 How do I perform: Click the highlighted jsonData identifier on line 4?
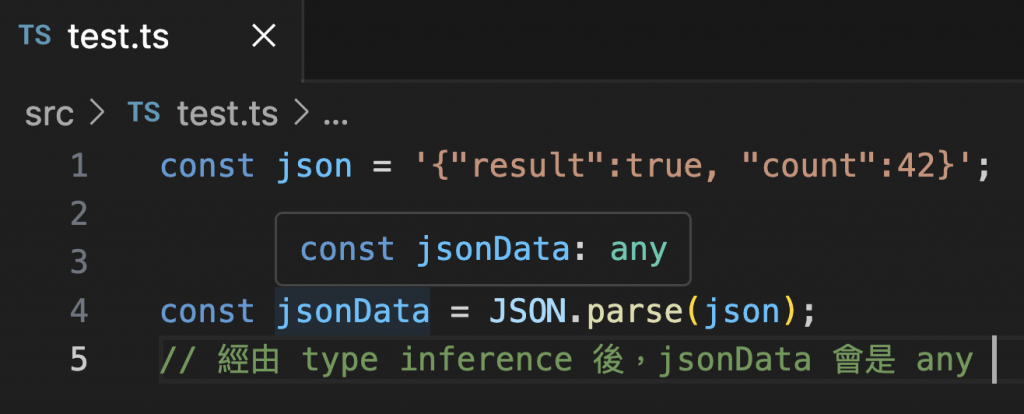coord(353,311)
